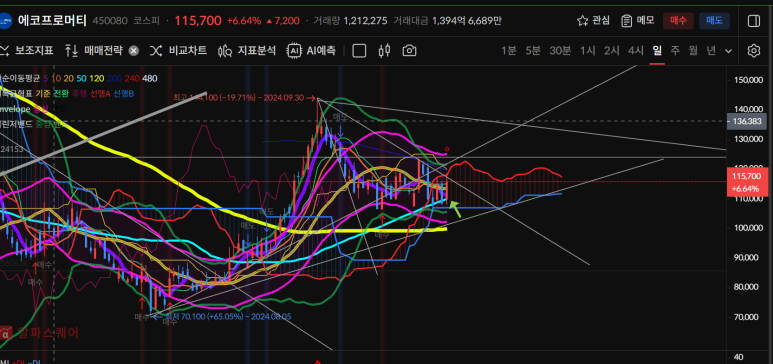The height and width of the screenshot is (364, 773).
Task: Click the candlestick chart type icon
Action: click(385, 50)
